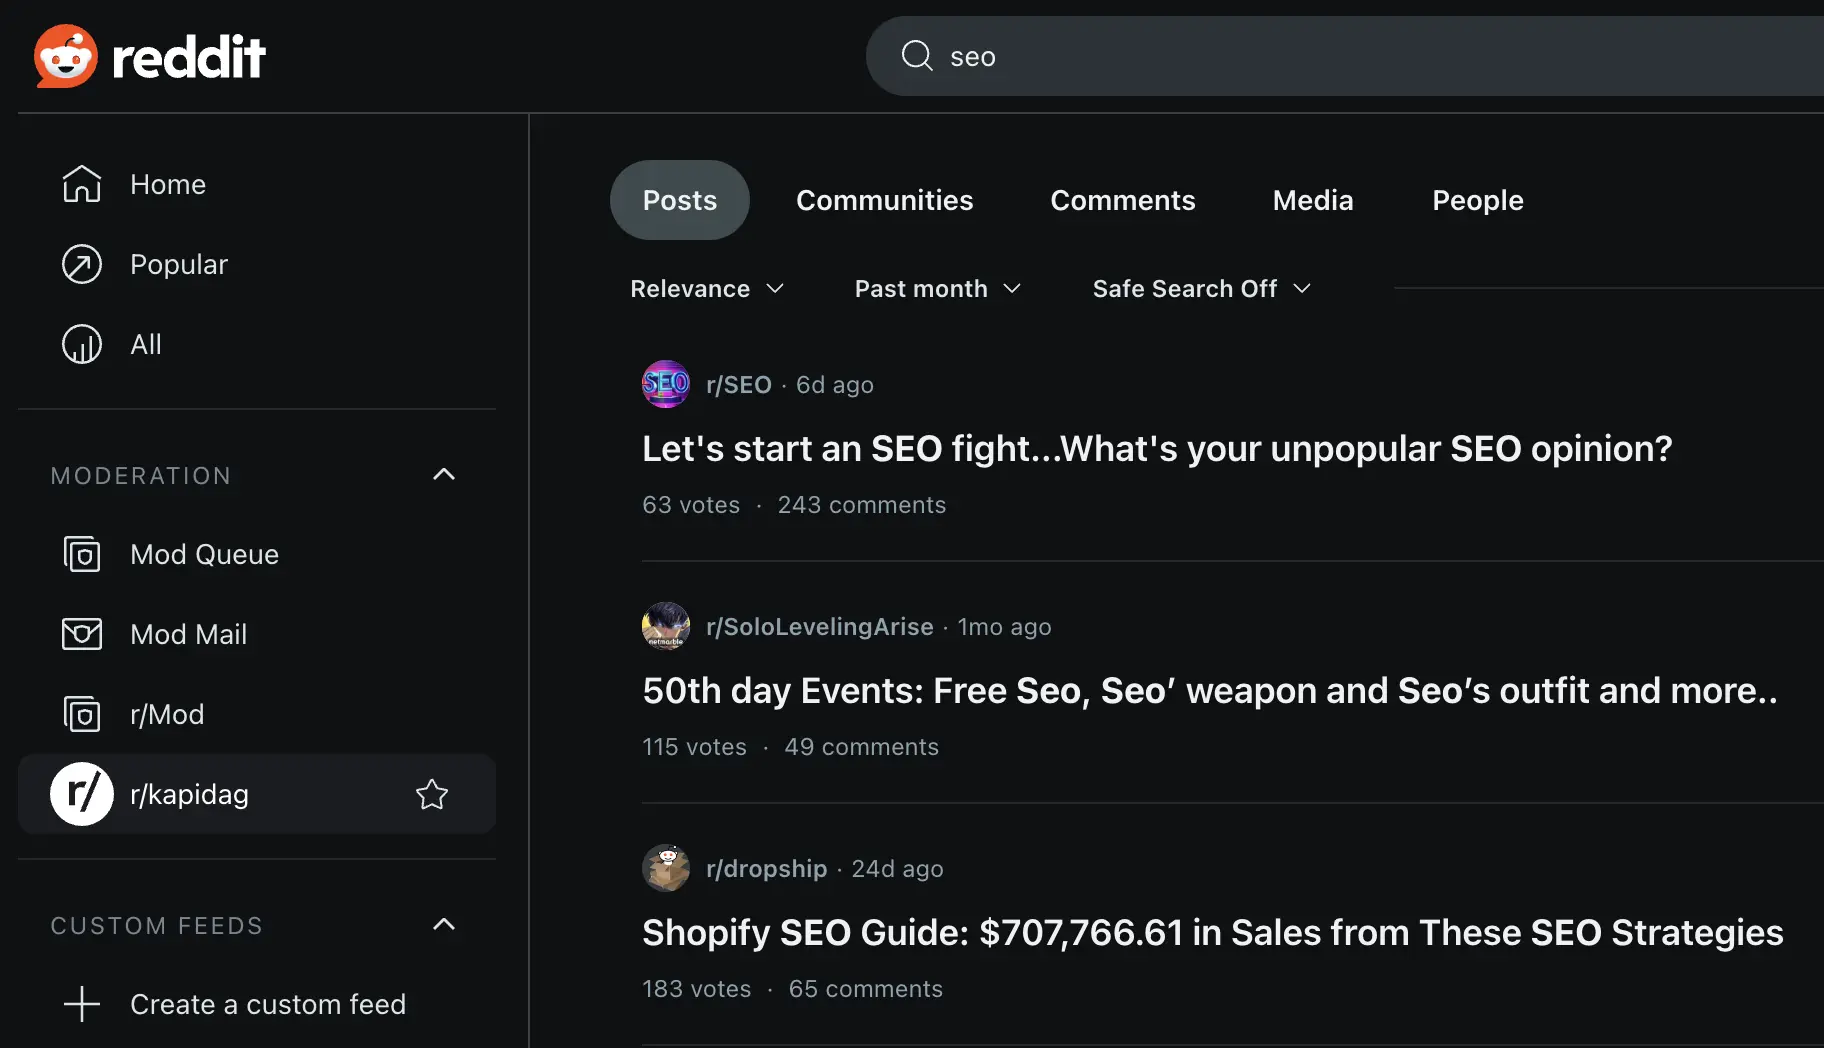Open the Popular feed link
The height and width of the screenshot is (1048, 1824).
pos(179,265)
